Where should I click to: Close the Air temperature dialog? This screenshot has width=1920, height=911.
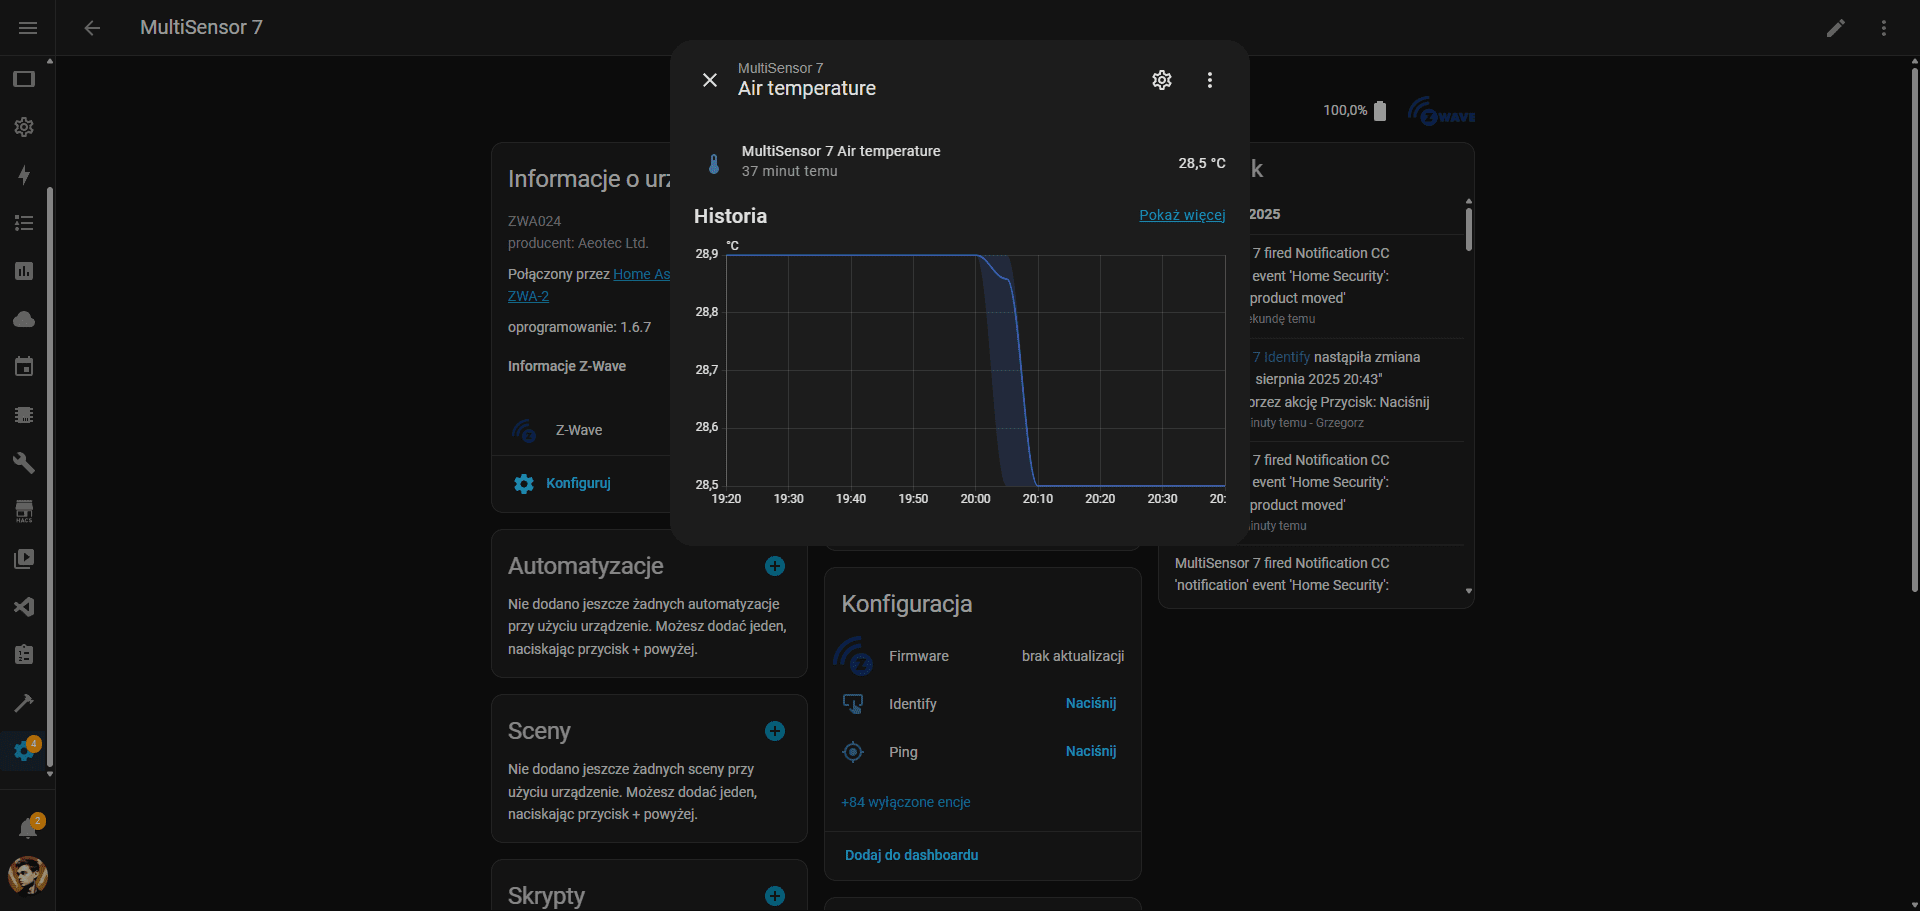tap(710, 80)
